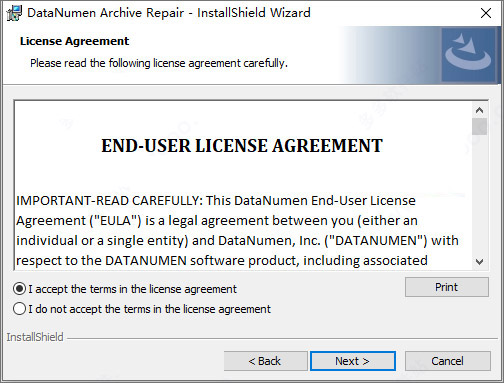Proceed with the Next button
Screen dimensions: 504x383
tap(353, 361)
